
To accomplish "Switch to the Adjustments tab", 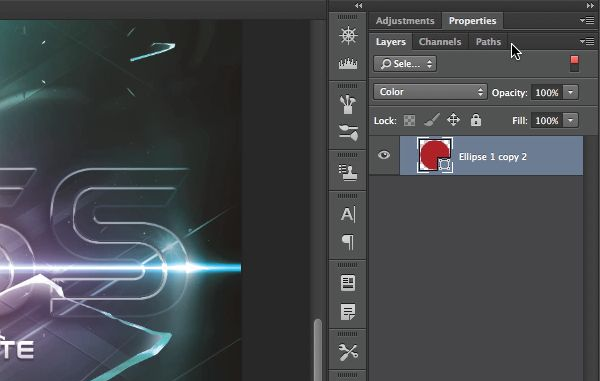I will 405,21.
